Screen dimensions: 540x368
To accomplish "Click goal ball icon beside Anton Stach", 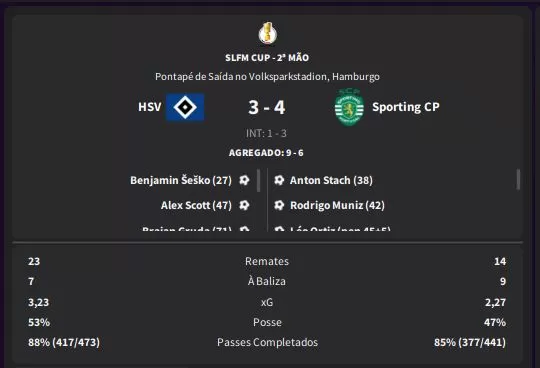I will (279, 180).
